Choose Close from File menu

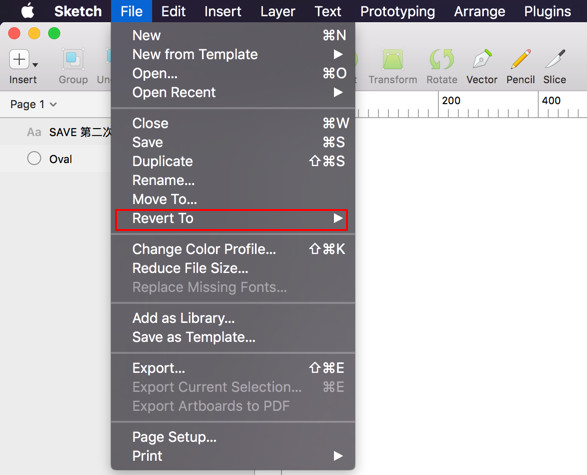233,123
